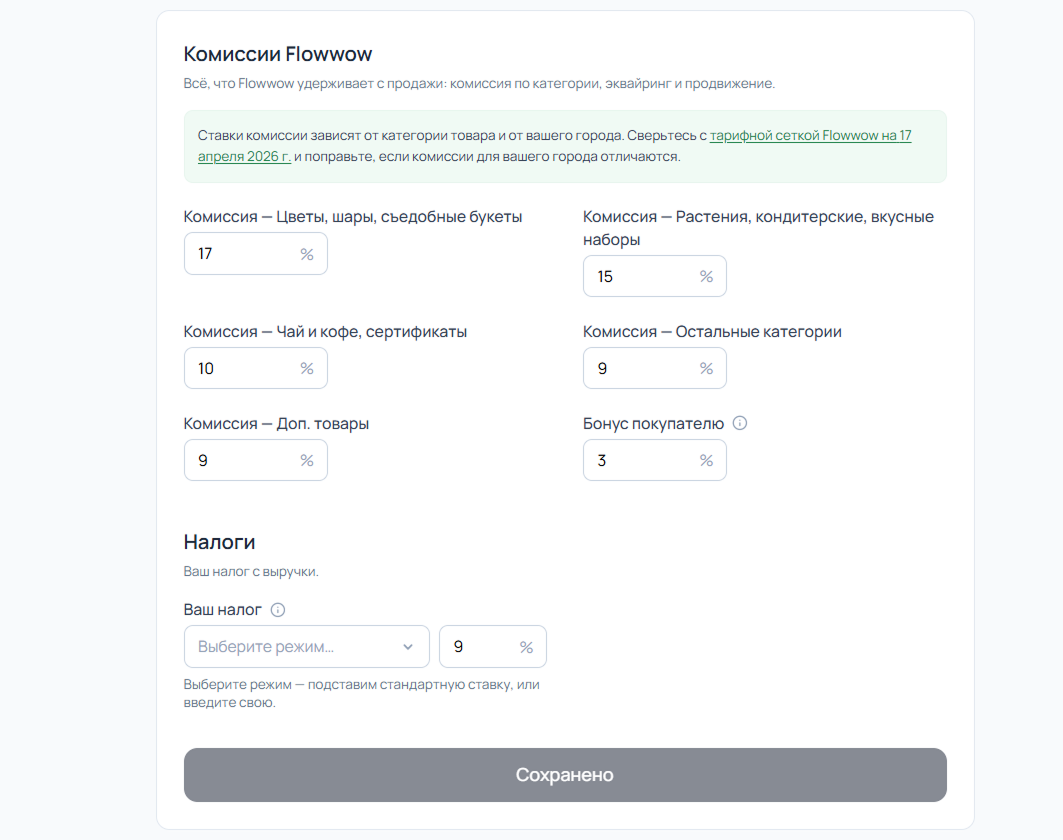Open the Выберите режим tax mode dropdown
The image size is (1063, 840).
306,647
